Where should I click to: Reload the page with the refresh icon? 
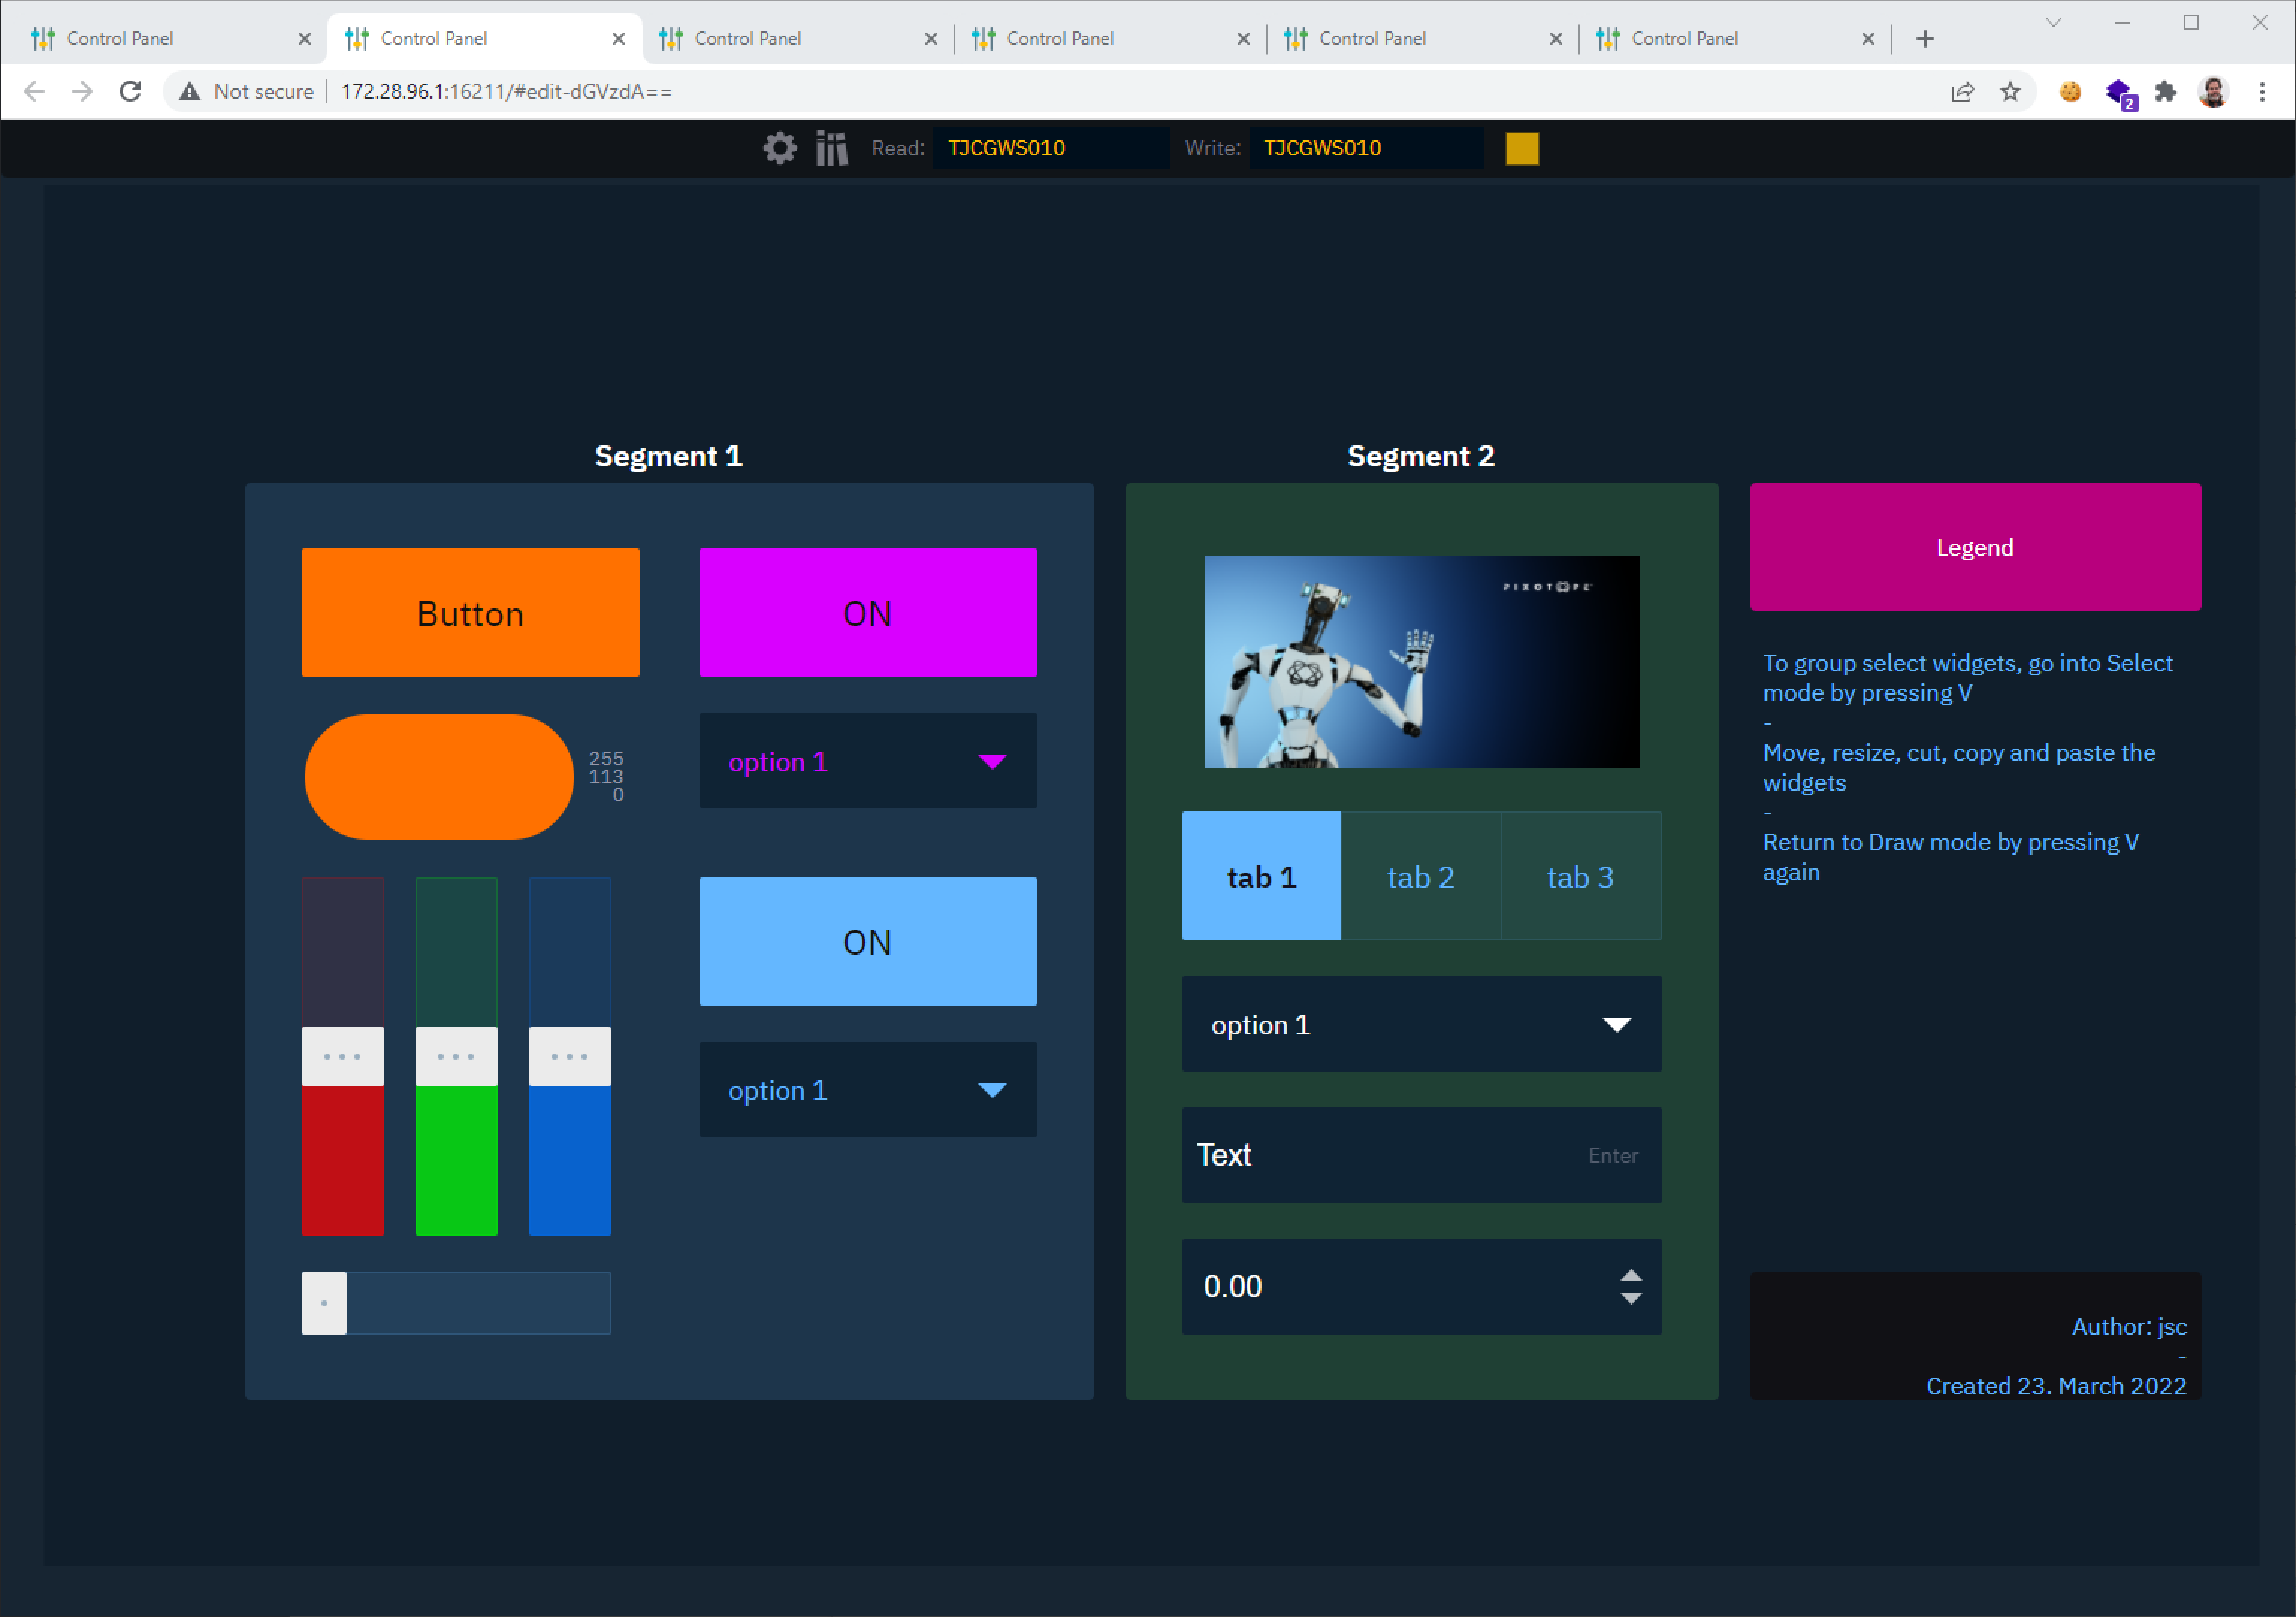coord(130,91)
